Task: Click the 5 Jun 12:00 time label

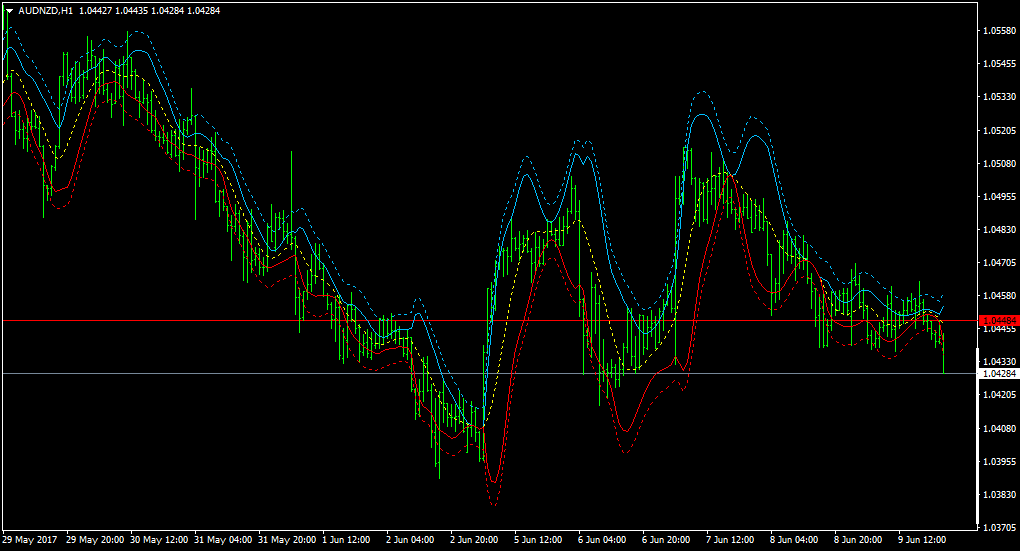Action: (x=538, y=540)
